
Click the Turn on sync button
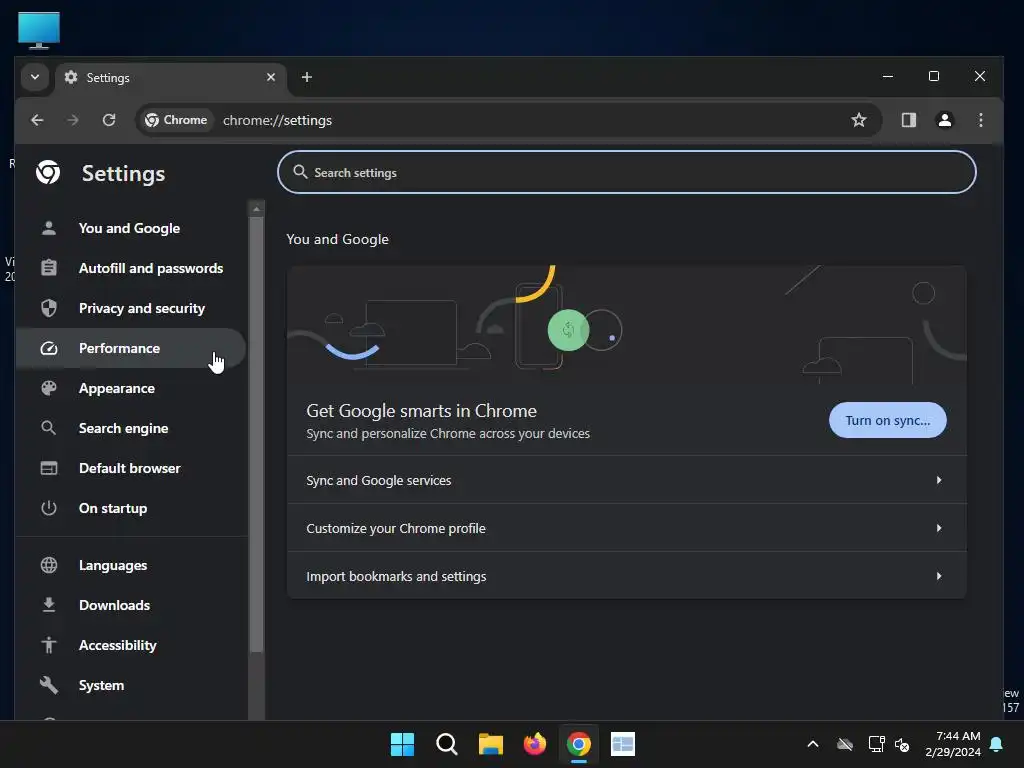point(888,421)
